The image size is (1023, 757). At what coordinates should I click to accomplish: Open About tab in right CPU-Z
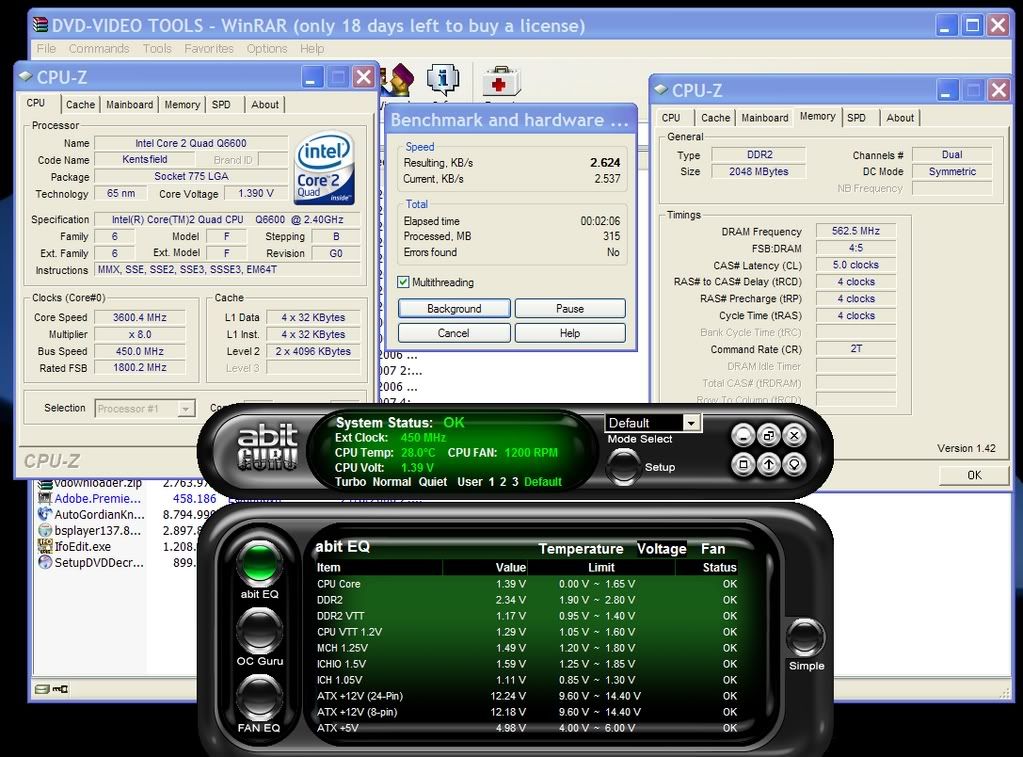click(900, 117)
